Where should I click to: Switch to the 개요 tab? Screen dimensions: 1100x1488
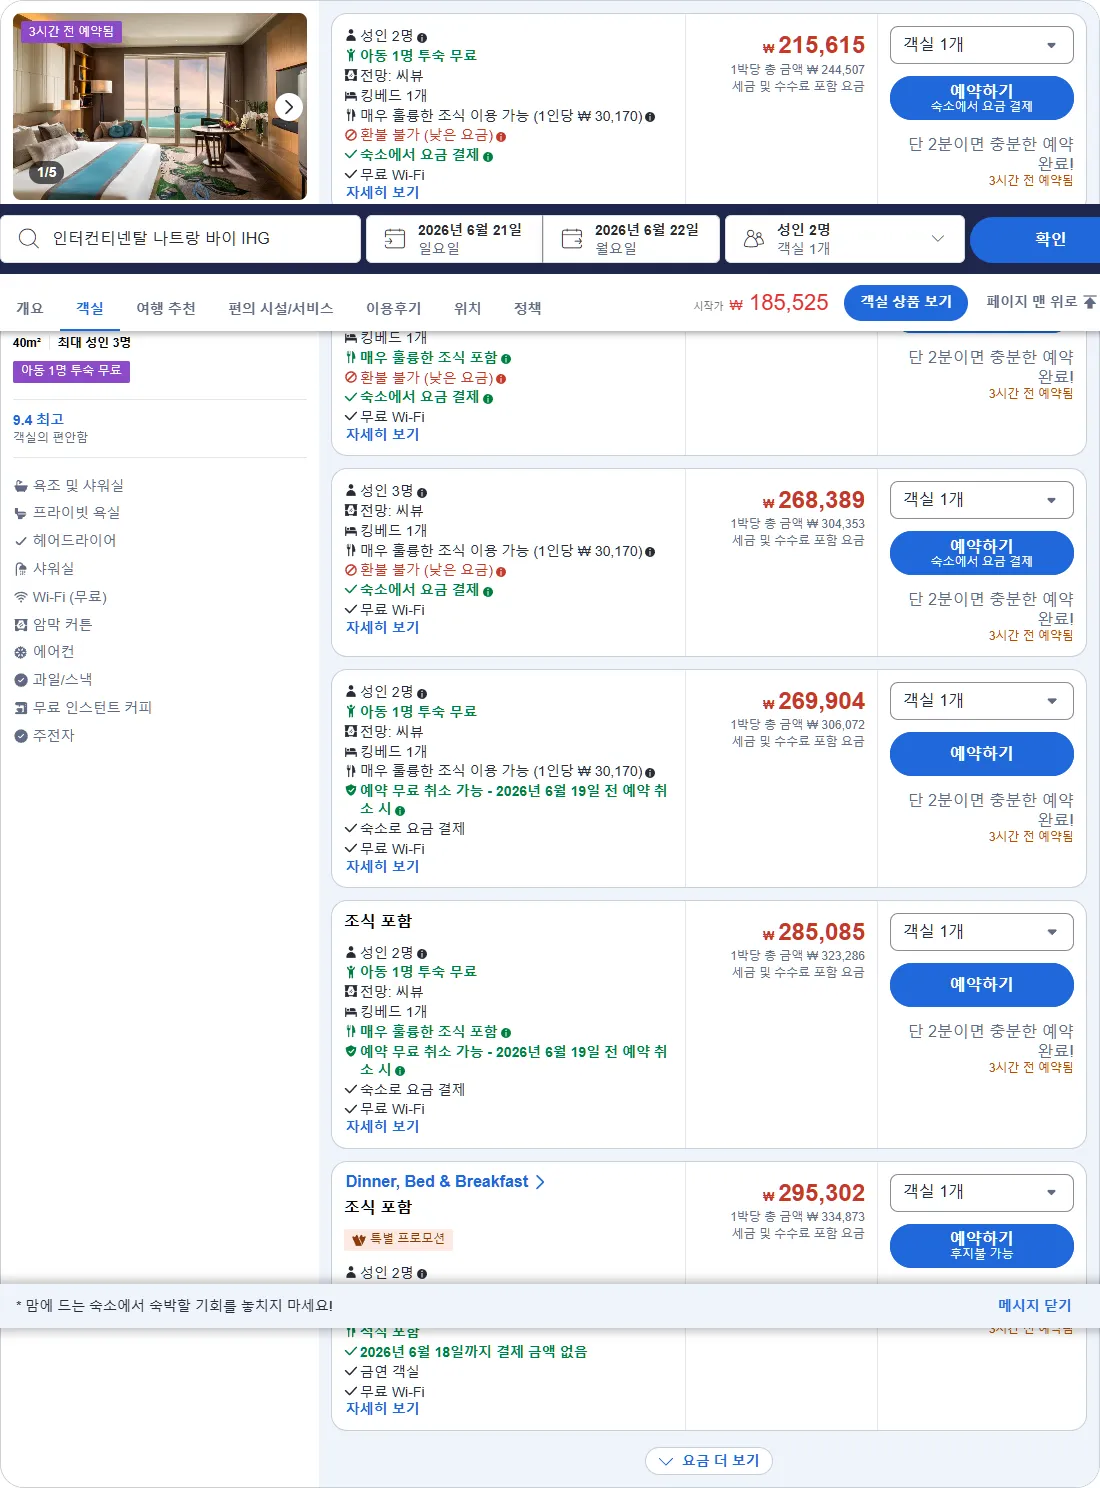pos(30,308)
